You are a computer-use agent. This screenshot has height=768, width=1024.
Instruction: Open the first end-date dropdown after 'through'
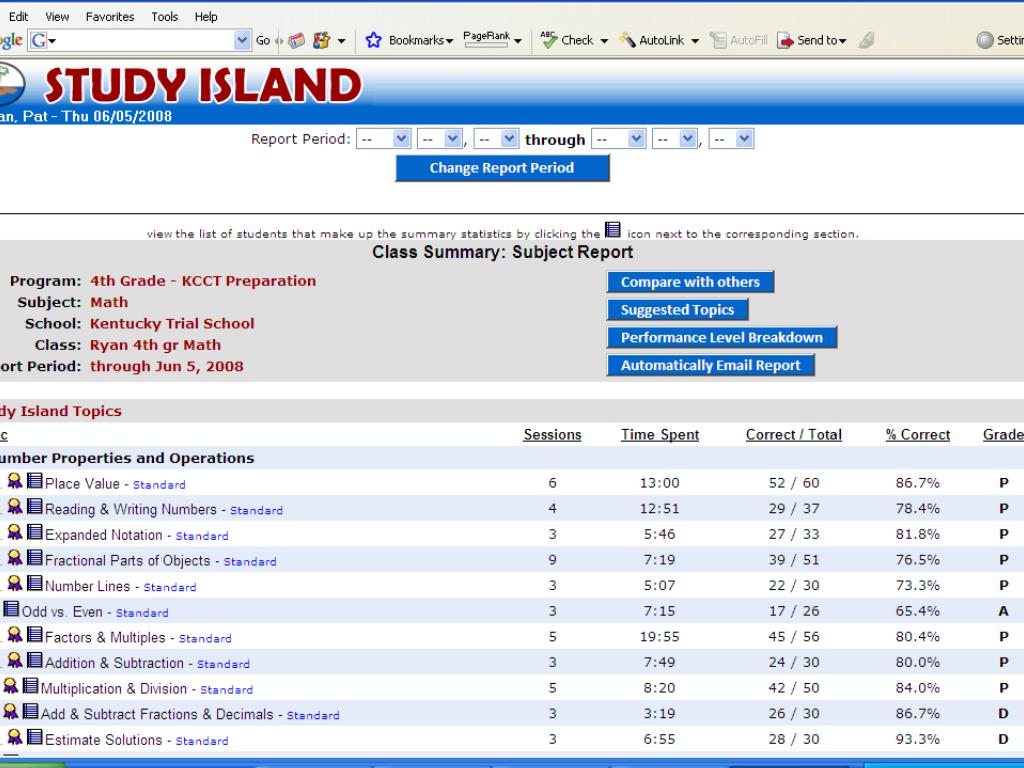click(618, 139)
